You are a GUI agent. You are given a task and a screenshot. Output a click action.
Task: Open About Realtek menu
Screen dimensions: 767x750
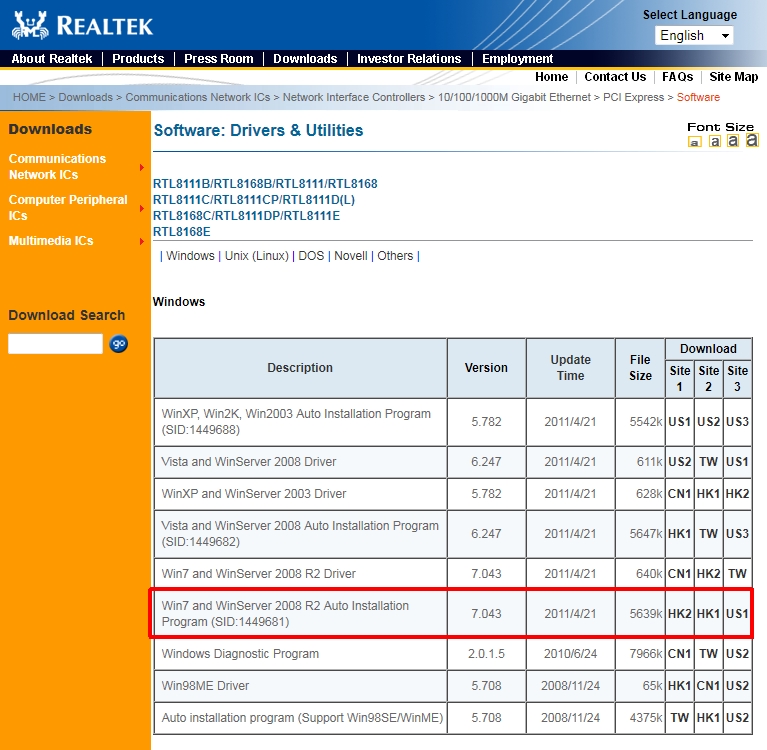52,59
